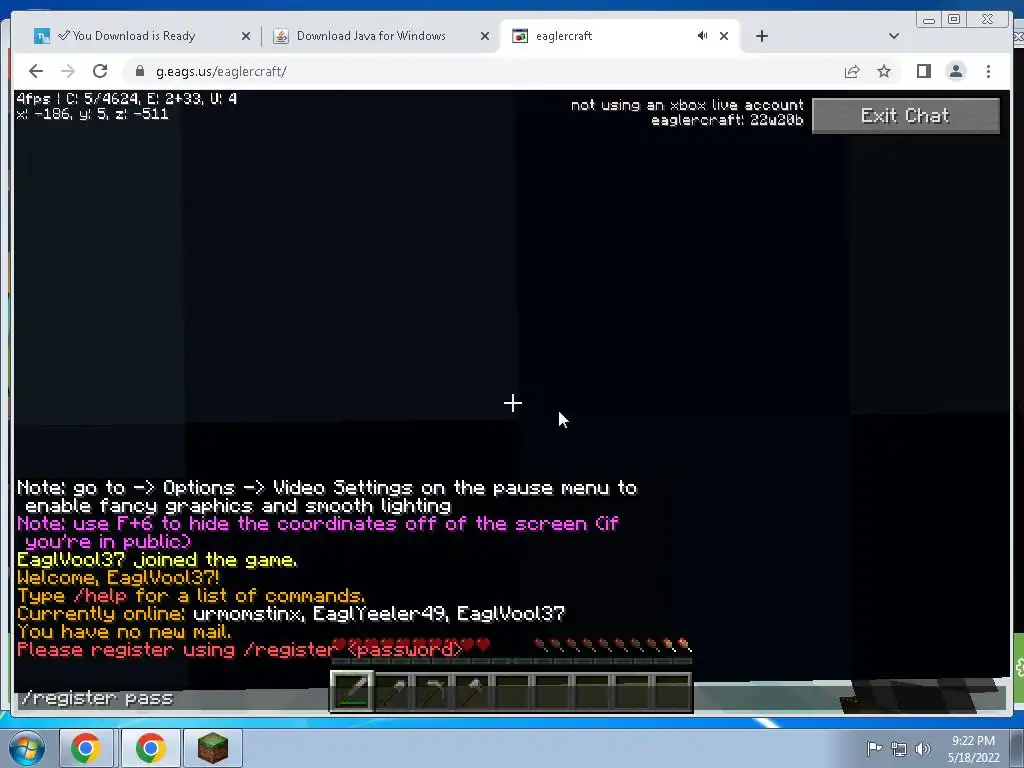1024x768 pixels.
Task: Select third hotbar slot with pickaxe
Action: pos(433,692)
